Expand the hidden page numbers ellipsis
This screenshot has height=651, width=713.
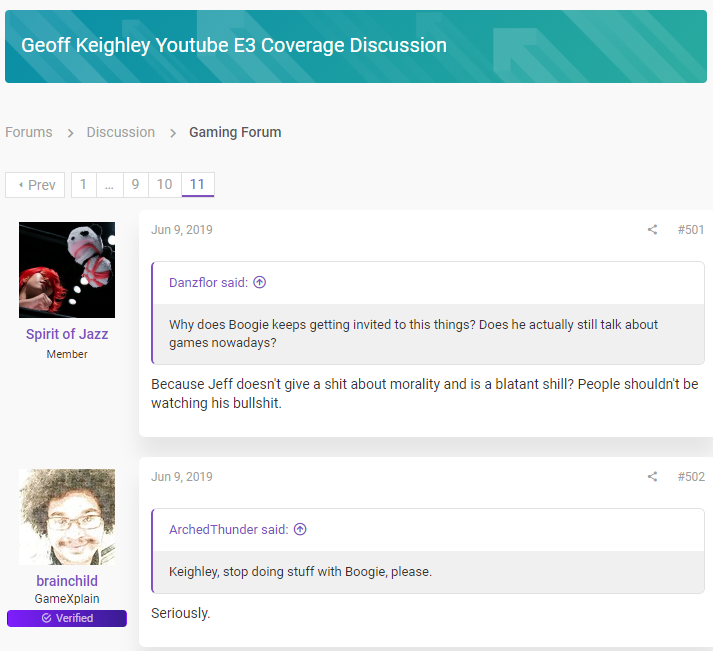pyautogui.click(x=110, y=185)
